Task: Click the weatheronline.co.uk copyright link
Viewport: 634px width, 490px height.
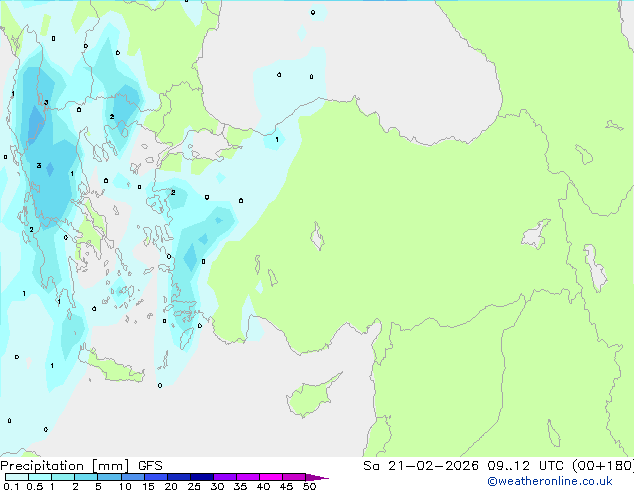Action: pos(550,481)
